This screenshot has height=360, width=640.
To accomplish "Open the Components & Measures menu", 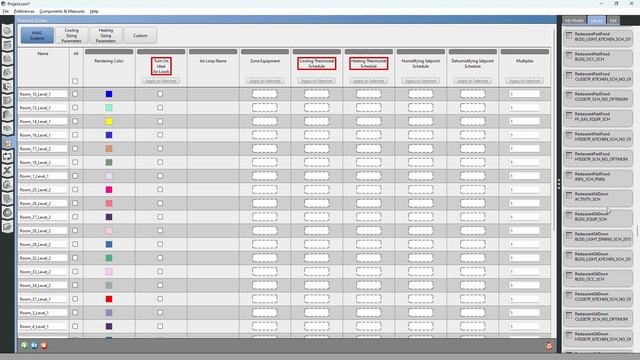I will (x=62, y=11).
